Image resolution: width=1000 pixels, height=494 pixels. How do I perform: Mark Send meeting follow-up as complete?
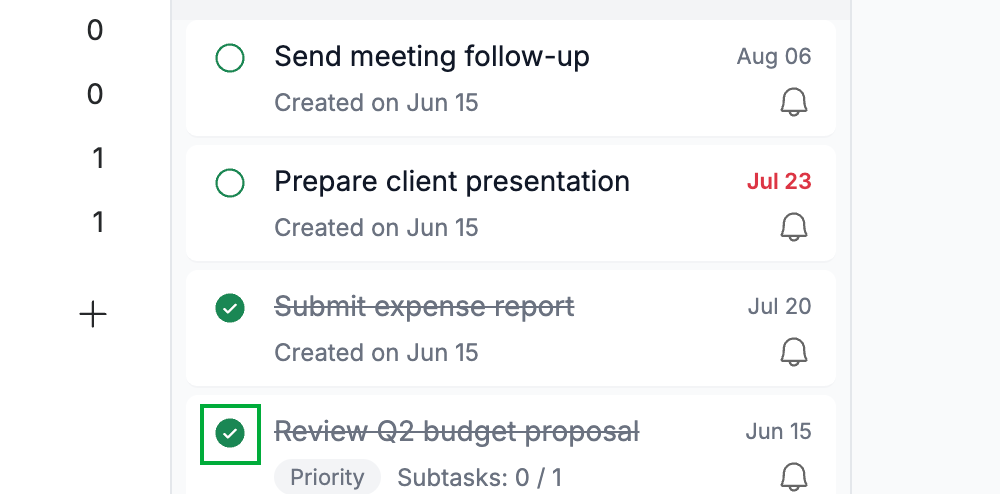[x=230, y=59]
